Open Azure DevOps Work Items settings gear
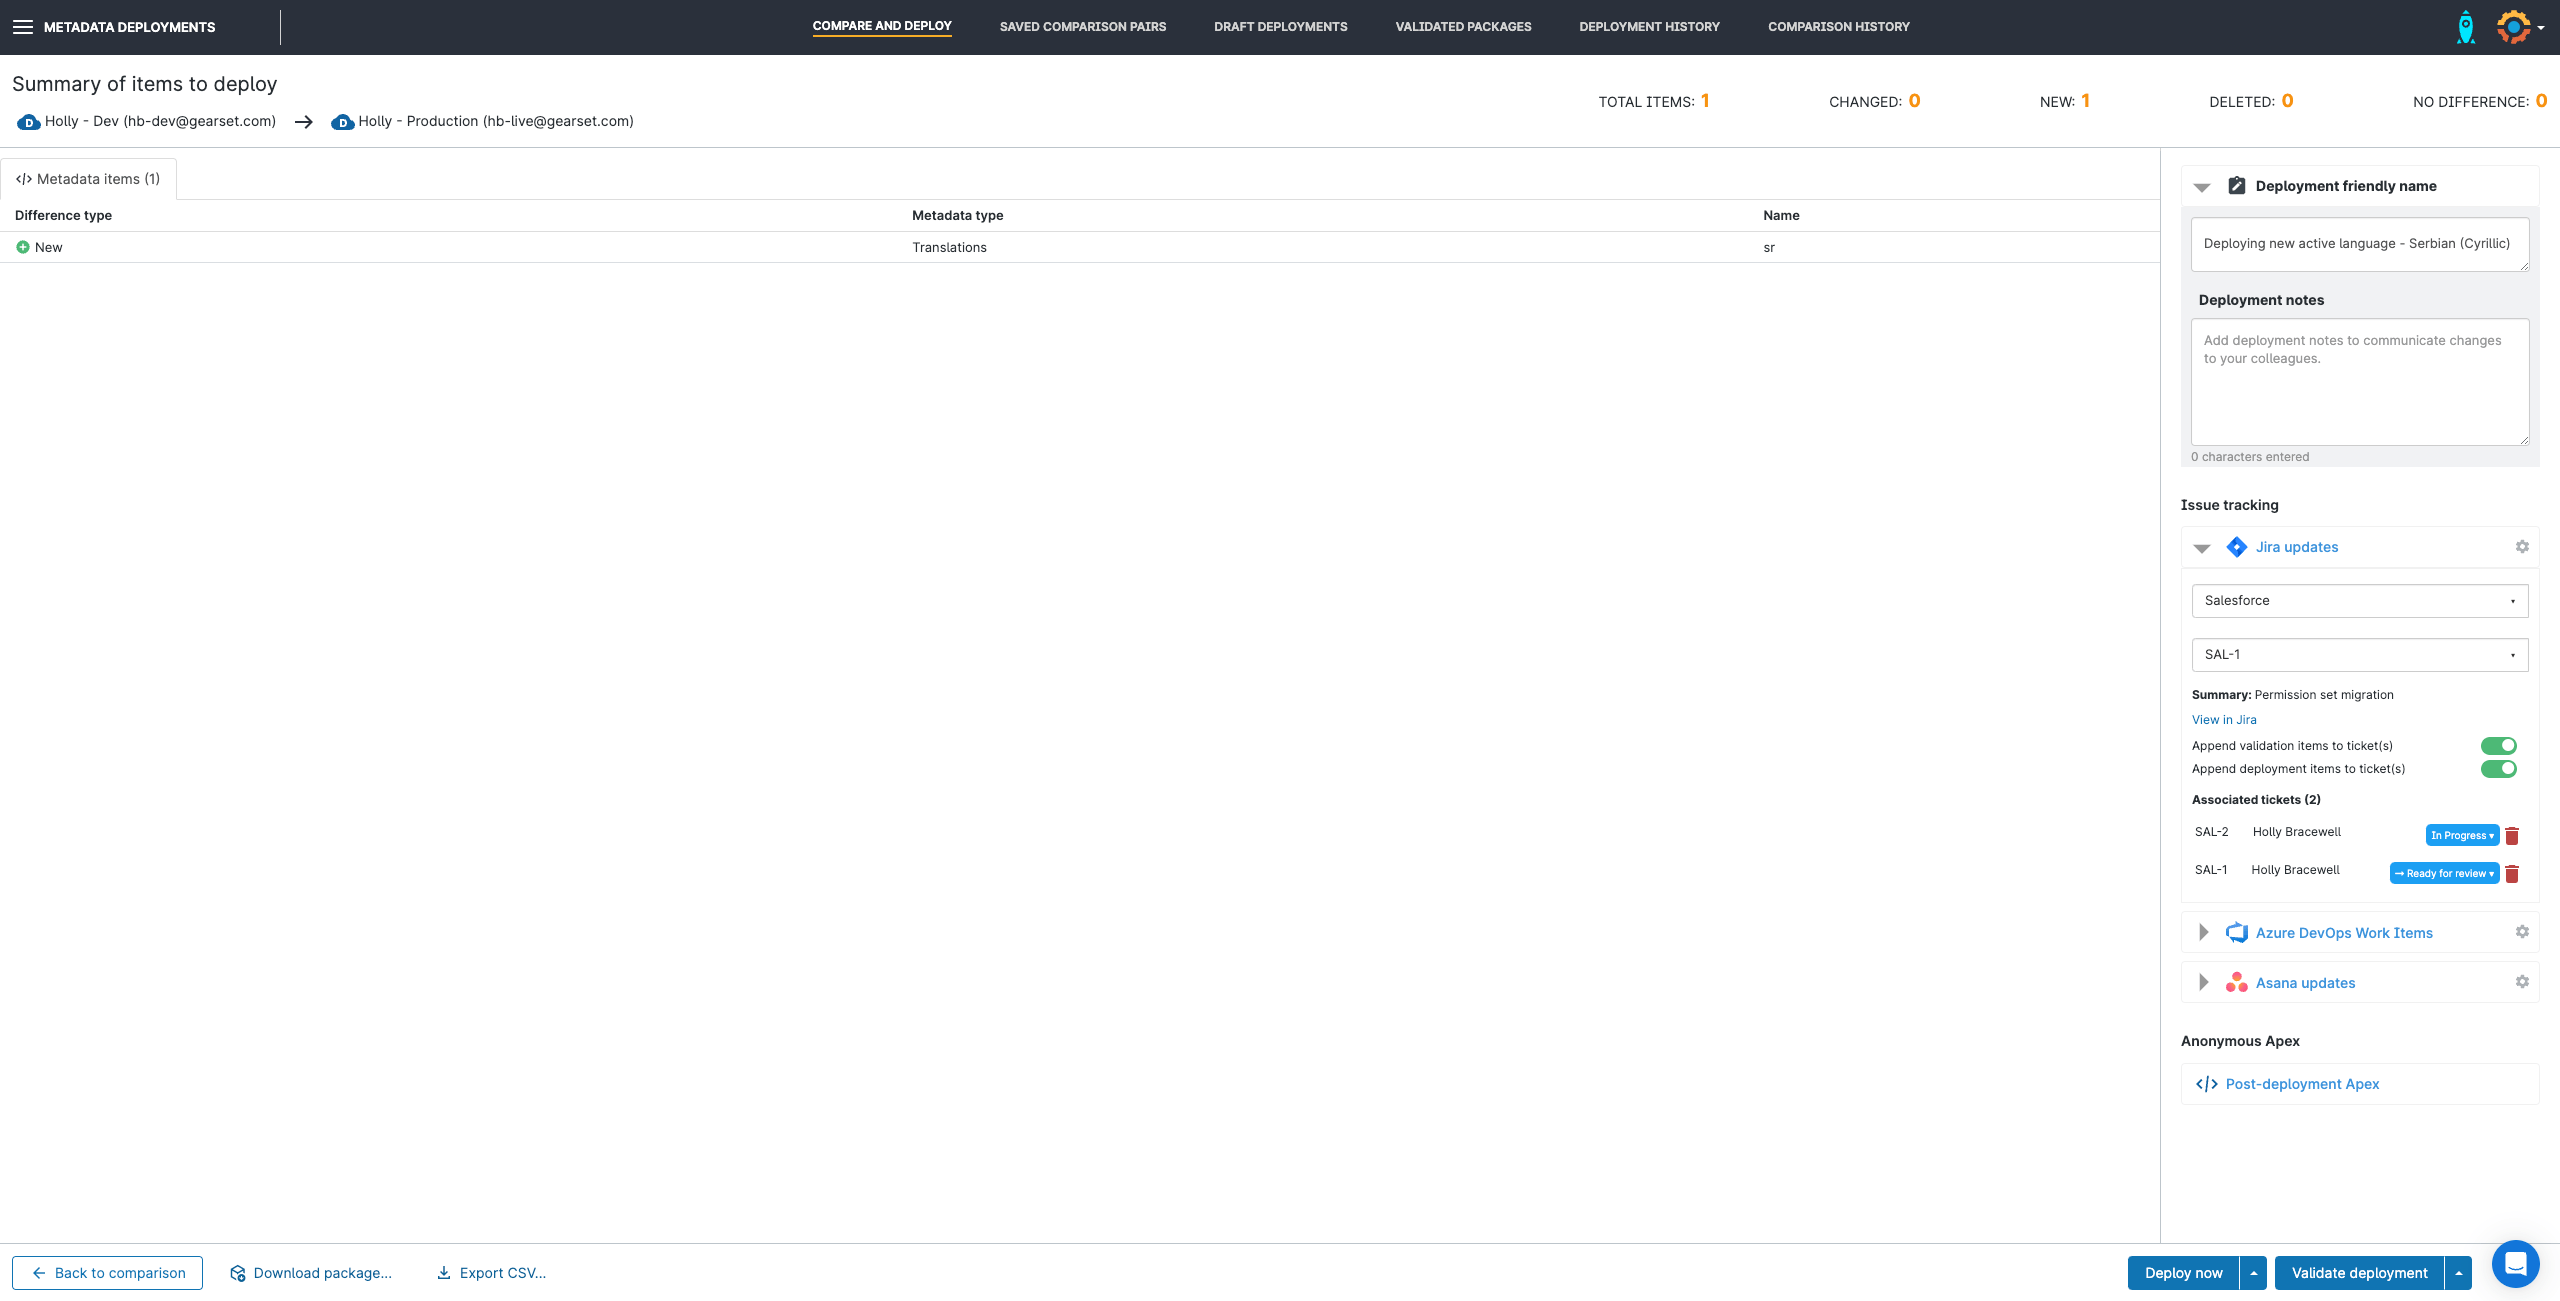Image resolution: width=2560 pixels, height=1301 pixels. click(x=2522, y=931)
